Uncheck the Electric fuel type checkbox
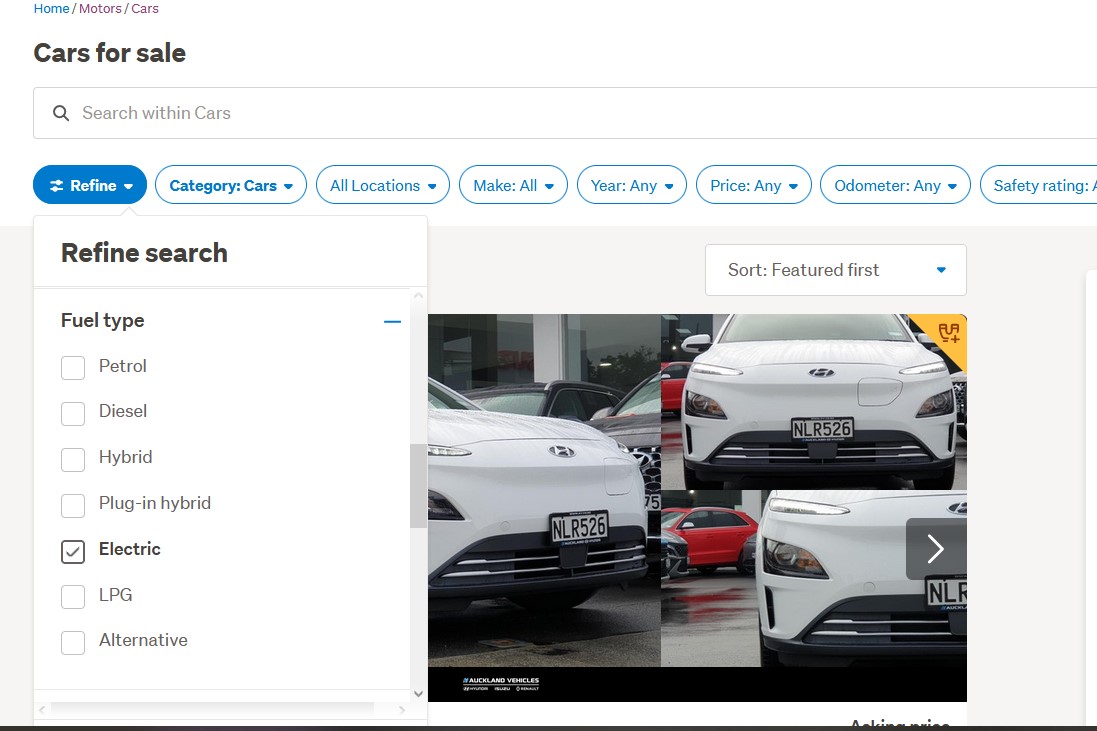1097x731 pixels. click(73, 550)
